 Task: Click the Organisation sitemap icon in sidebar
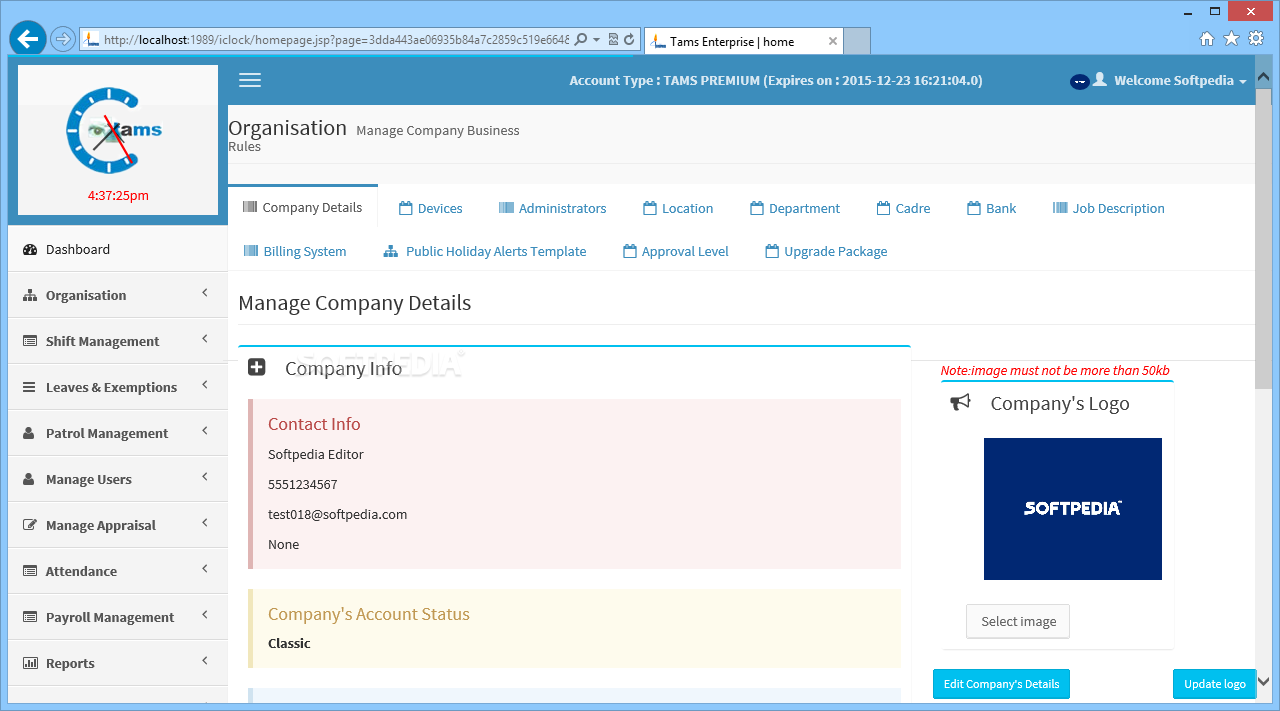[x=30, y=296]
